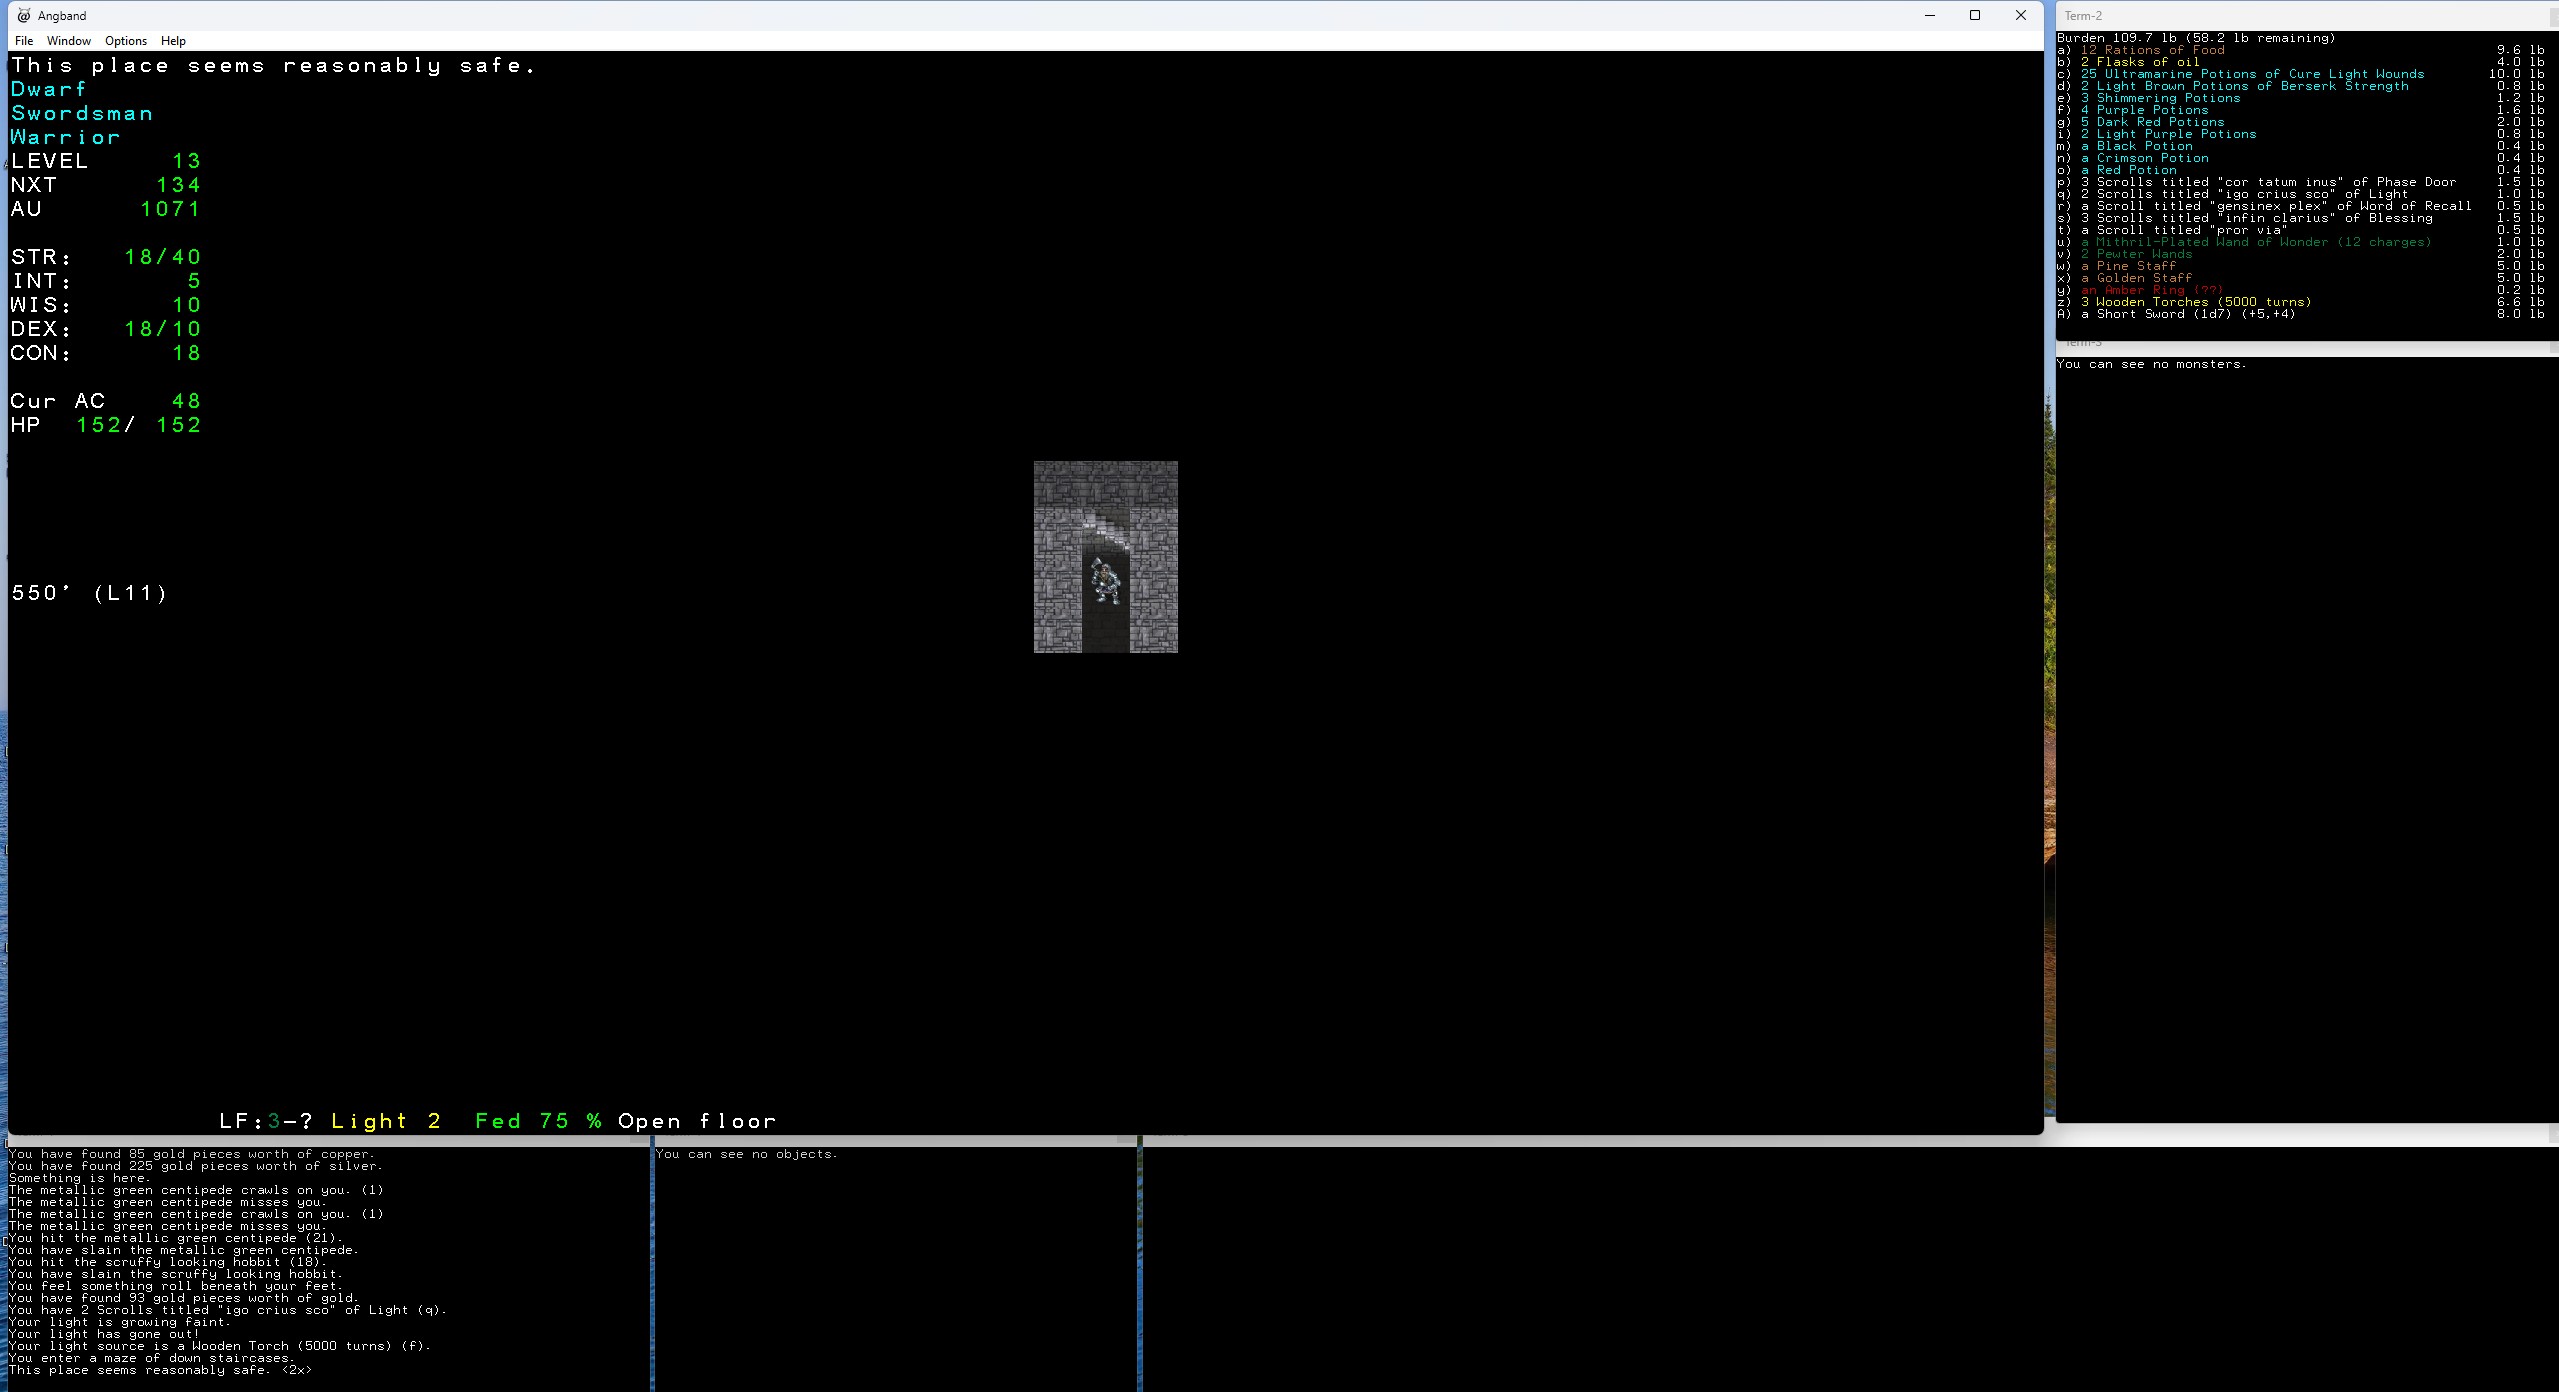Click the dungeon depth 550' (L11) indicator
Image resolution: width=2559 pixels, height=1392 pixels.
(x=89, y=593)
